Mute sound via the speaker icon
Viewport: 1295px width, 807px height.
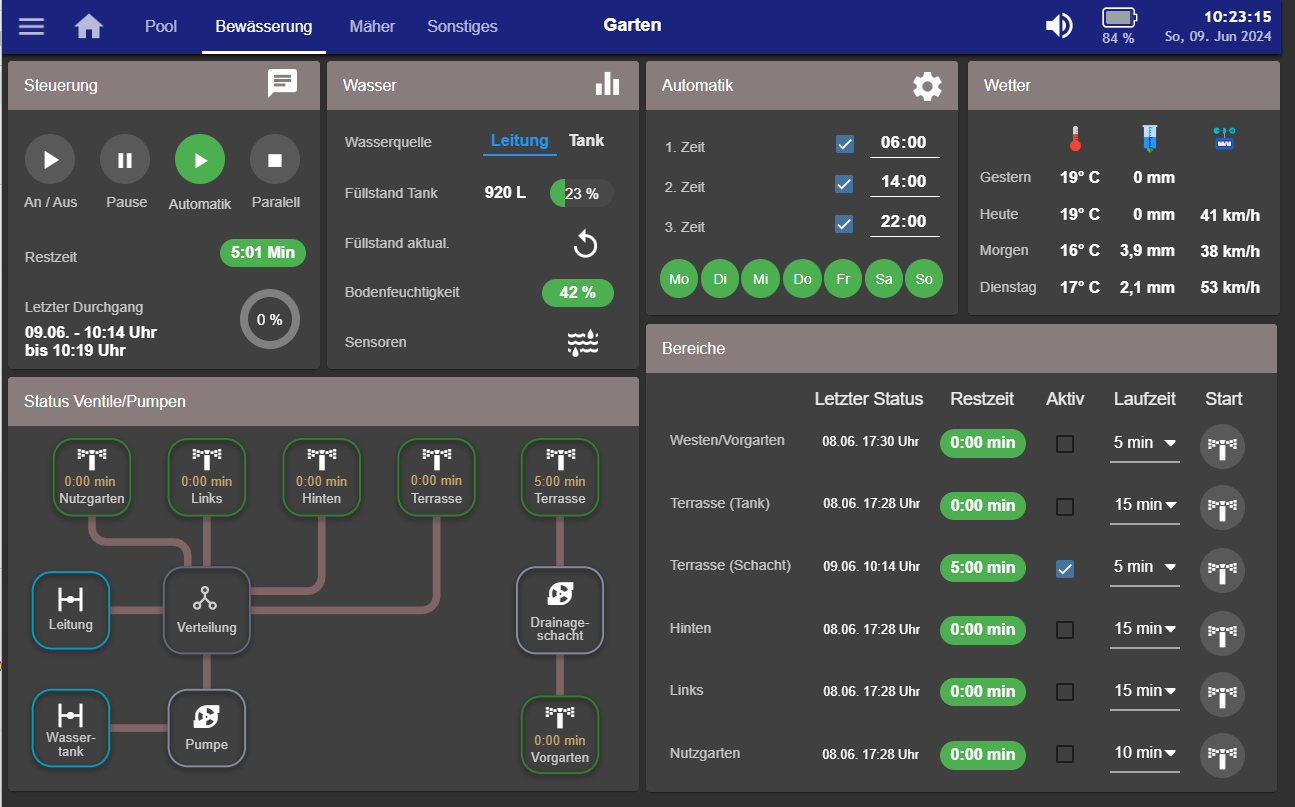point(1059,26)
